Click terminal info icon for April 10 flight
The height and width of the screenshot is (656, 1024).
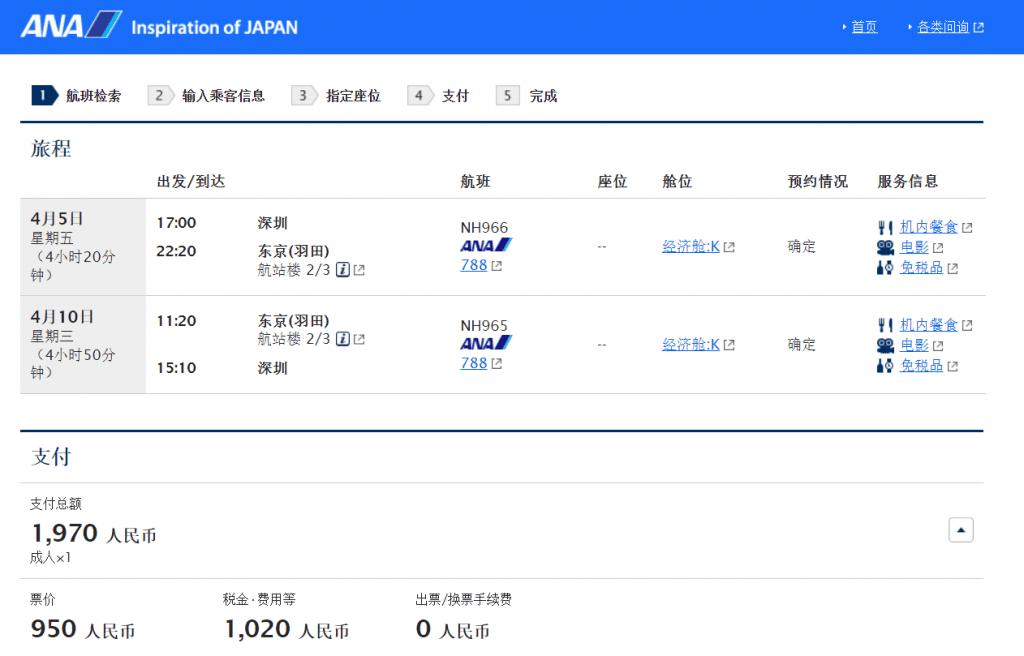point(342,340)
